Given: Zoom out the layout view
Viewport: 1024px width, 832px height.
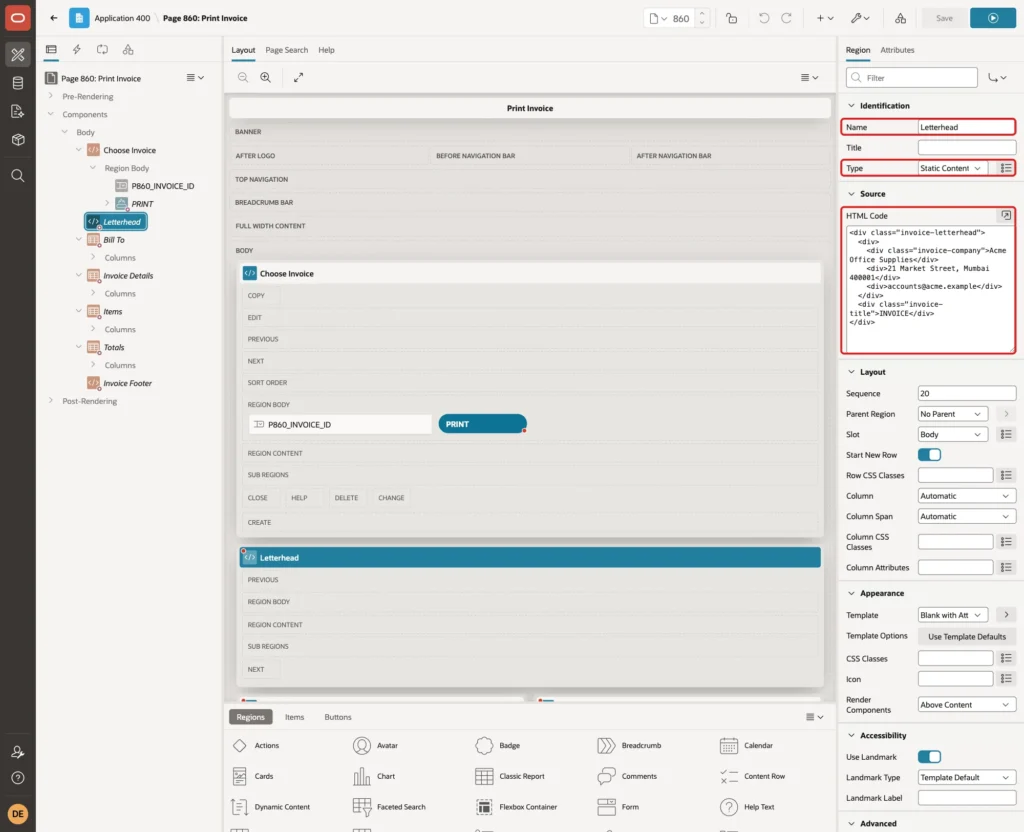Looking at the screenshot, I should [x=243, y=77].
